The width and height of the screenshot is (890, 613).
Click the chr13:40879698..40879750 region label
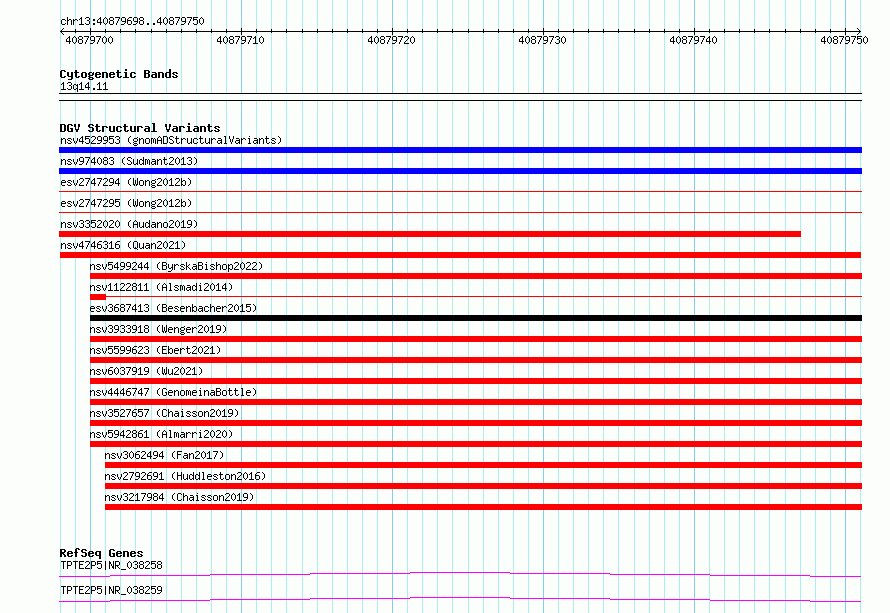[132, 21]
